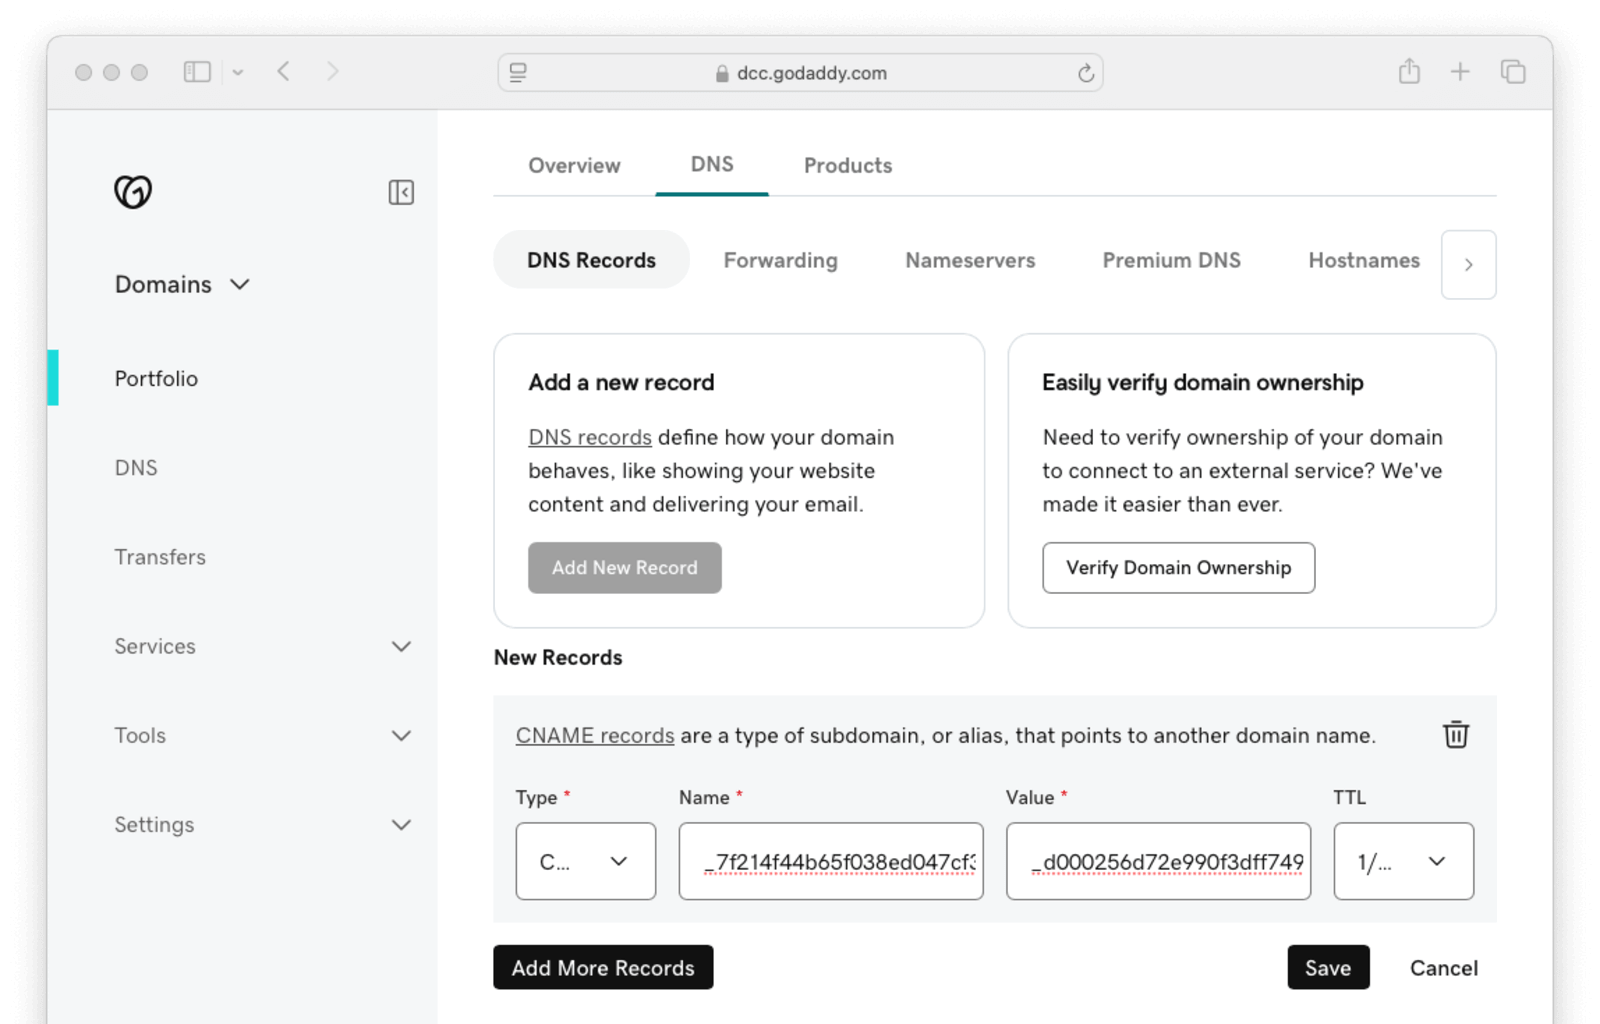Toggle the Safari sidebar button

point(197,72)
